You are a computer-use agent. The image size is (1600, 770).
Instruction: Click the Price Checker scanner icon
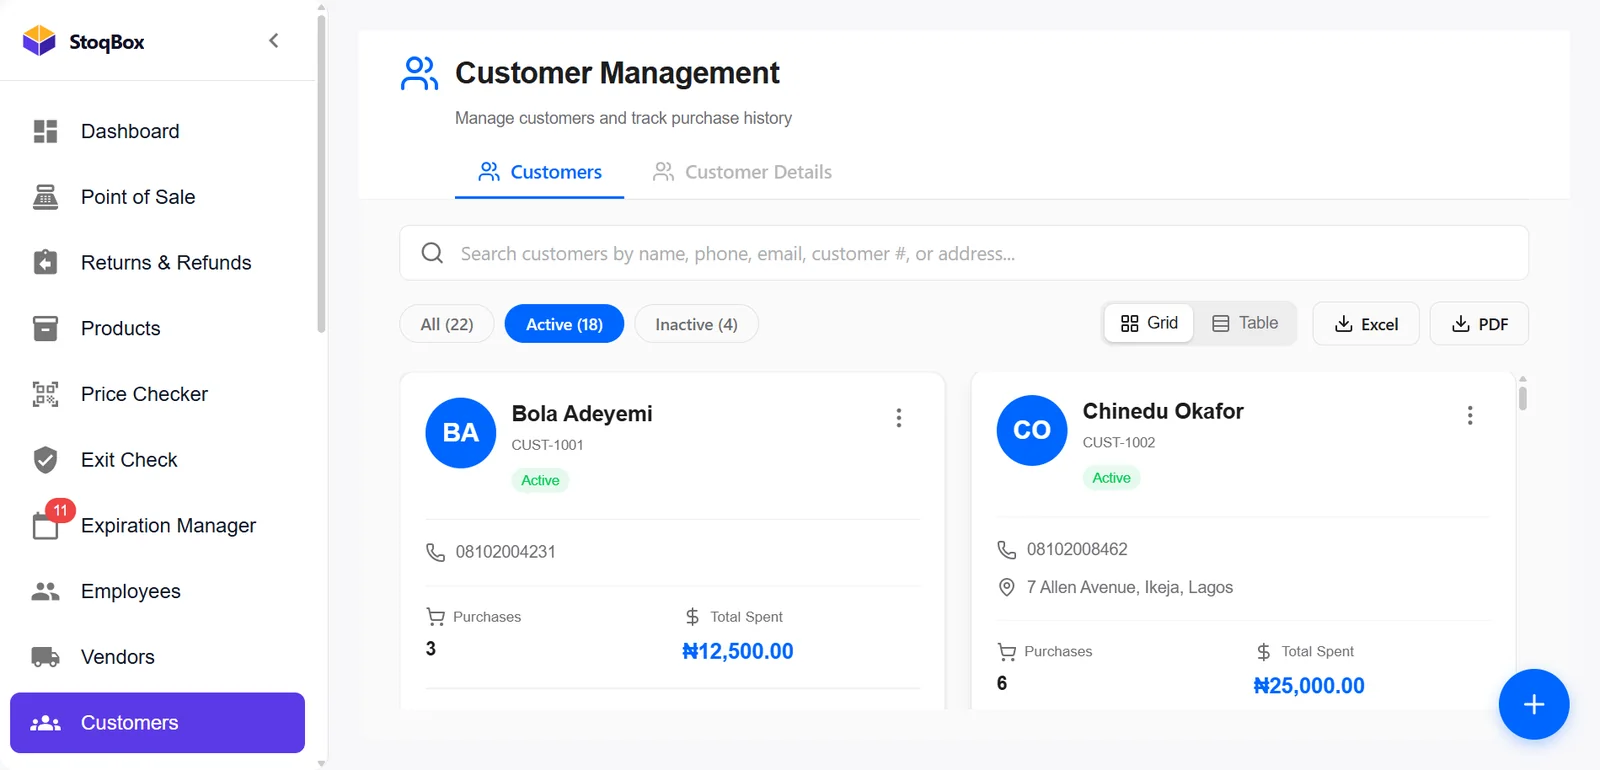pos(45,394)
